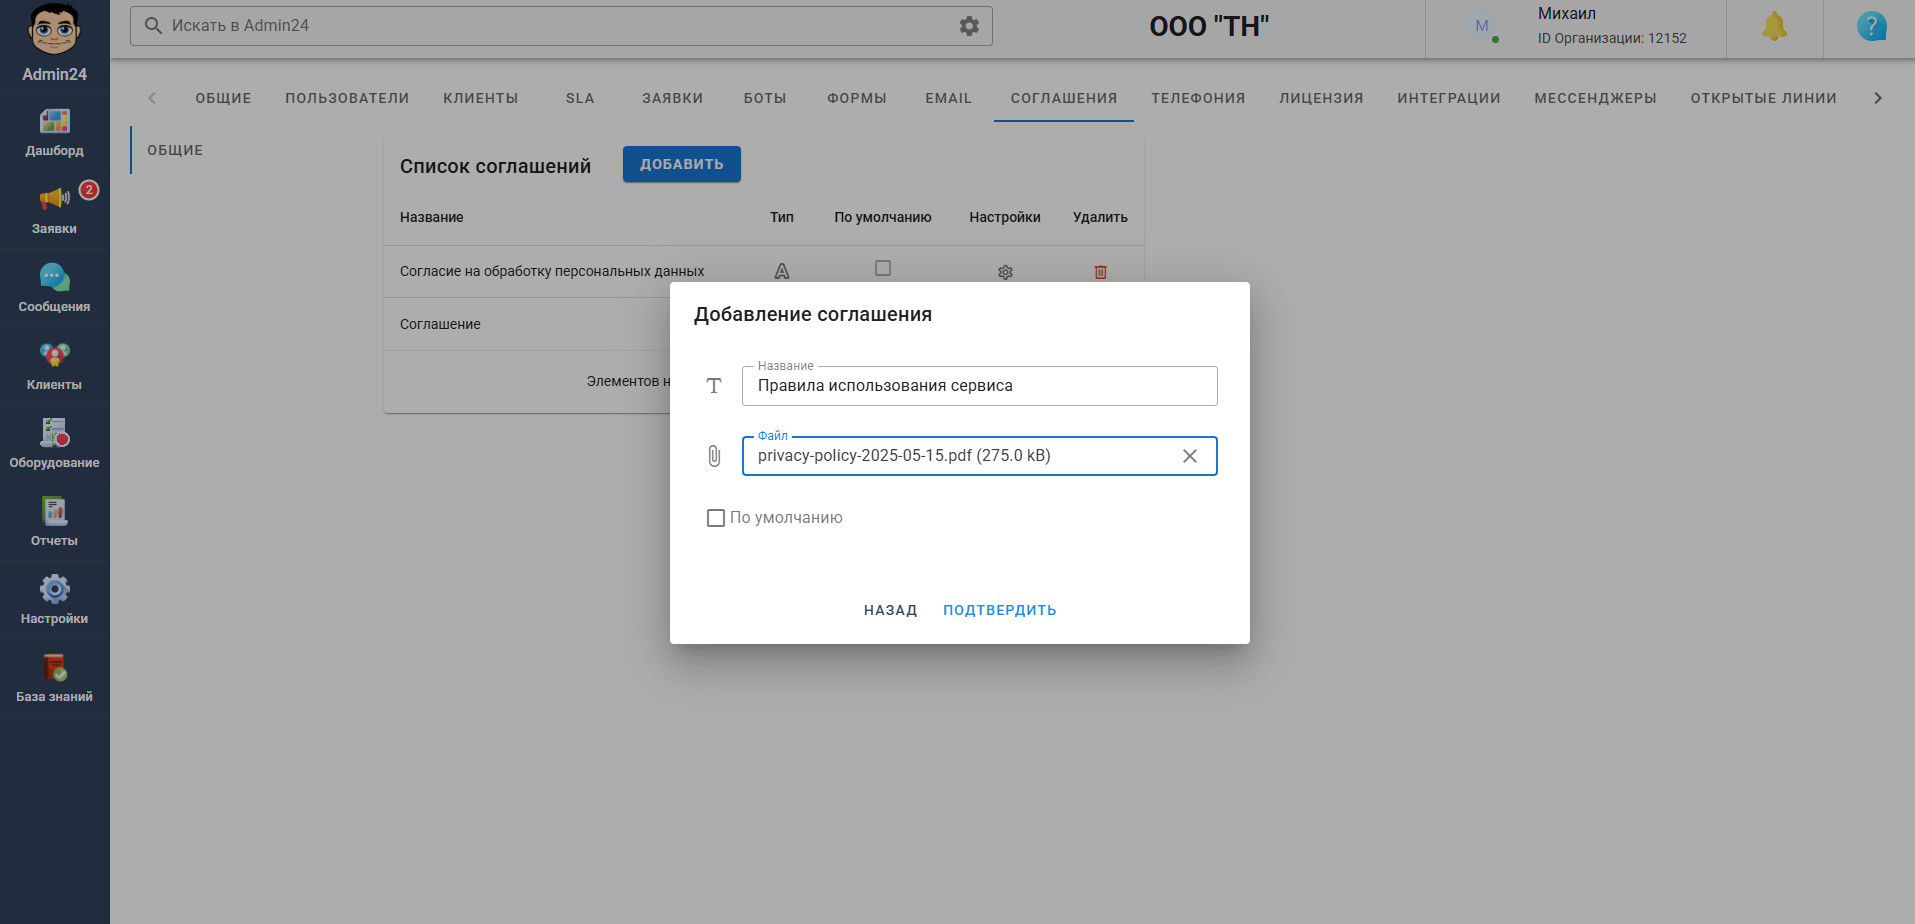Click the Соглашение row in the list
1915x924 pixels.
click(x=440, y=324)
